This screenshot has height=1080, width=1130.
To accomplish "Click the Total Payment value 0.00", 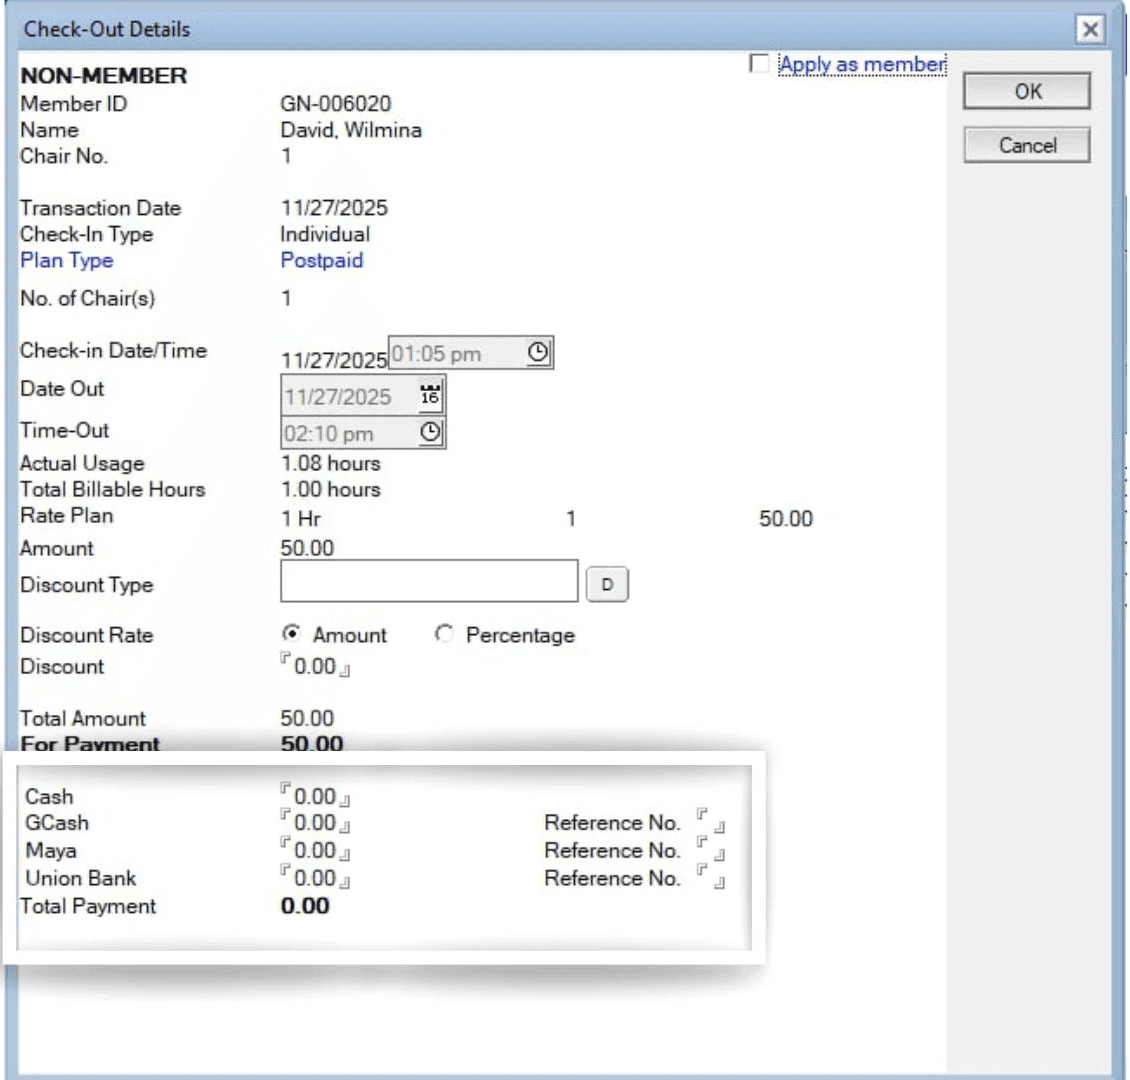I will tap(305, 906).
